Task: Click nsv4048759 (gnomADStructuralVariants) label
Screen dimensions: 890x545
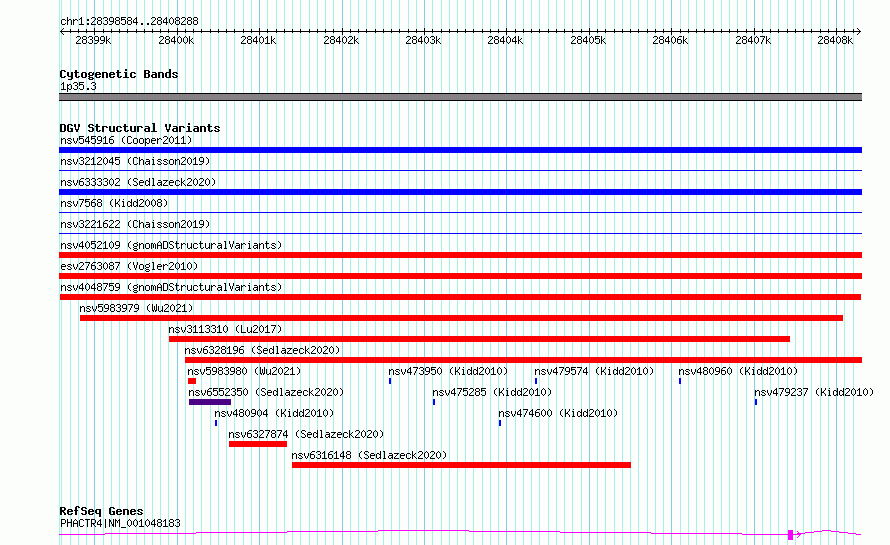Action: coord(171,287)
